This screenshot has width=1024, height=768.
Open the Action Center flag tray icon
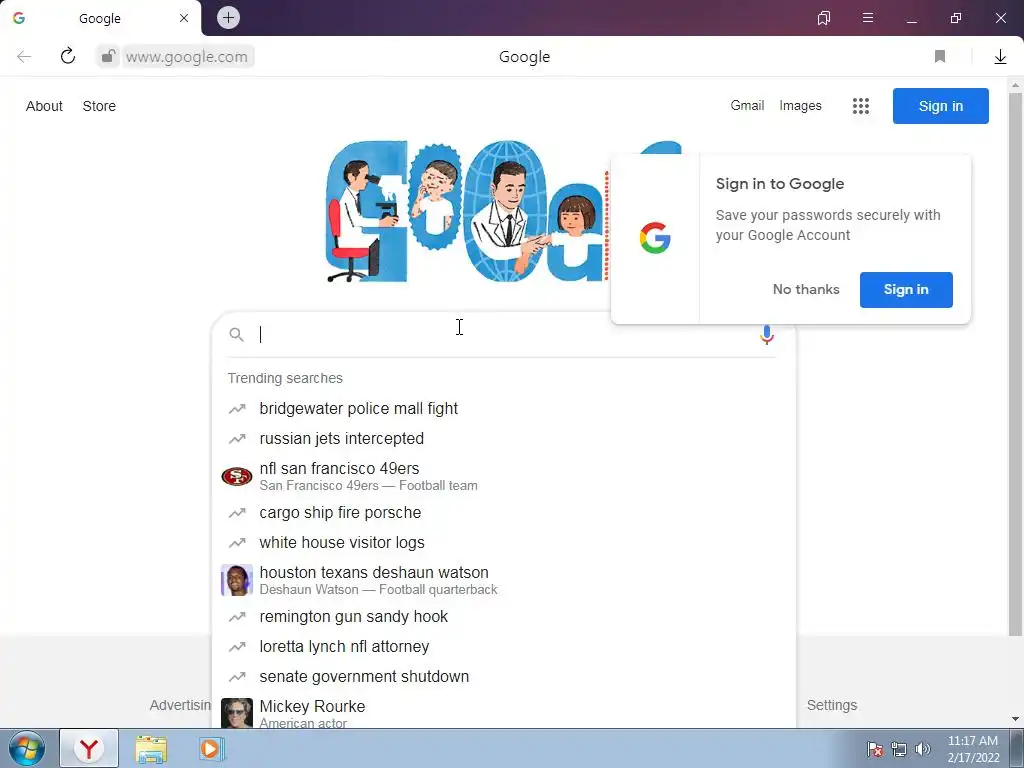pos(874,749)
